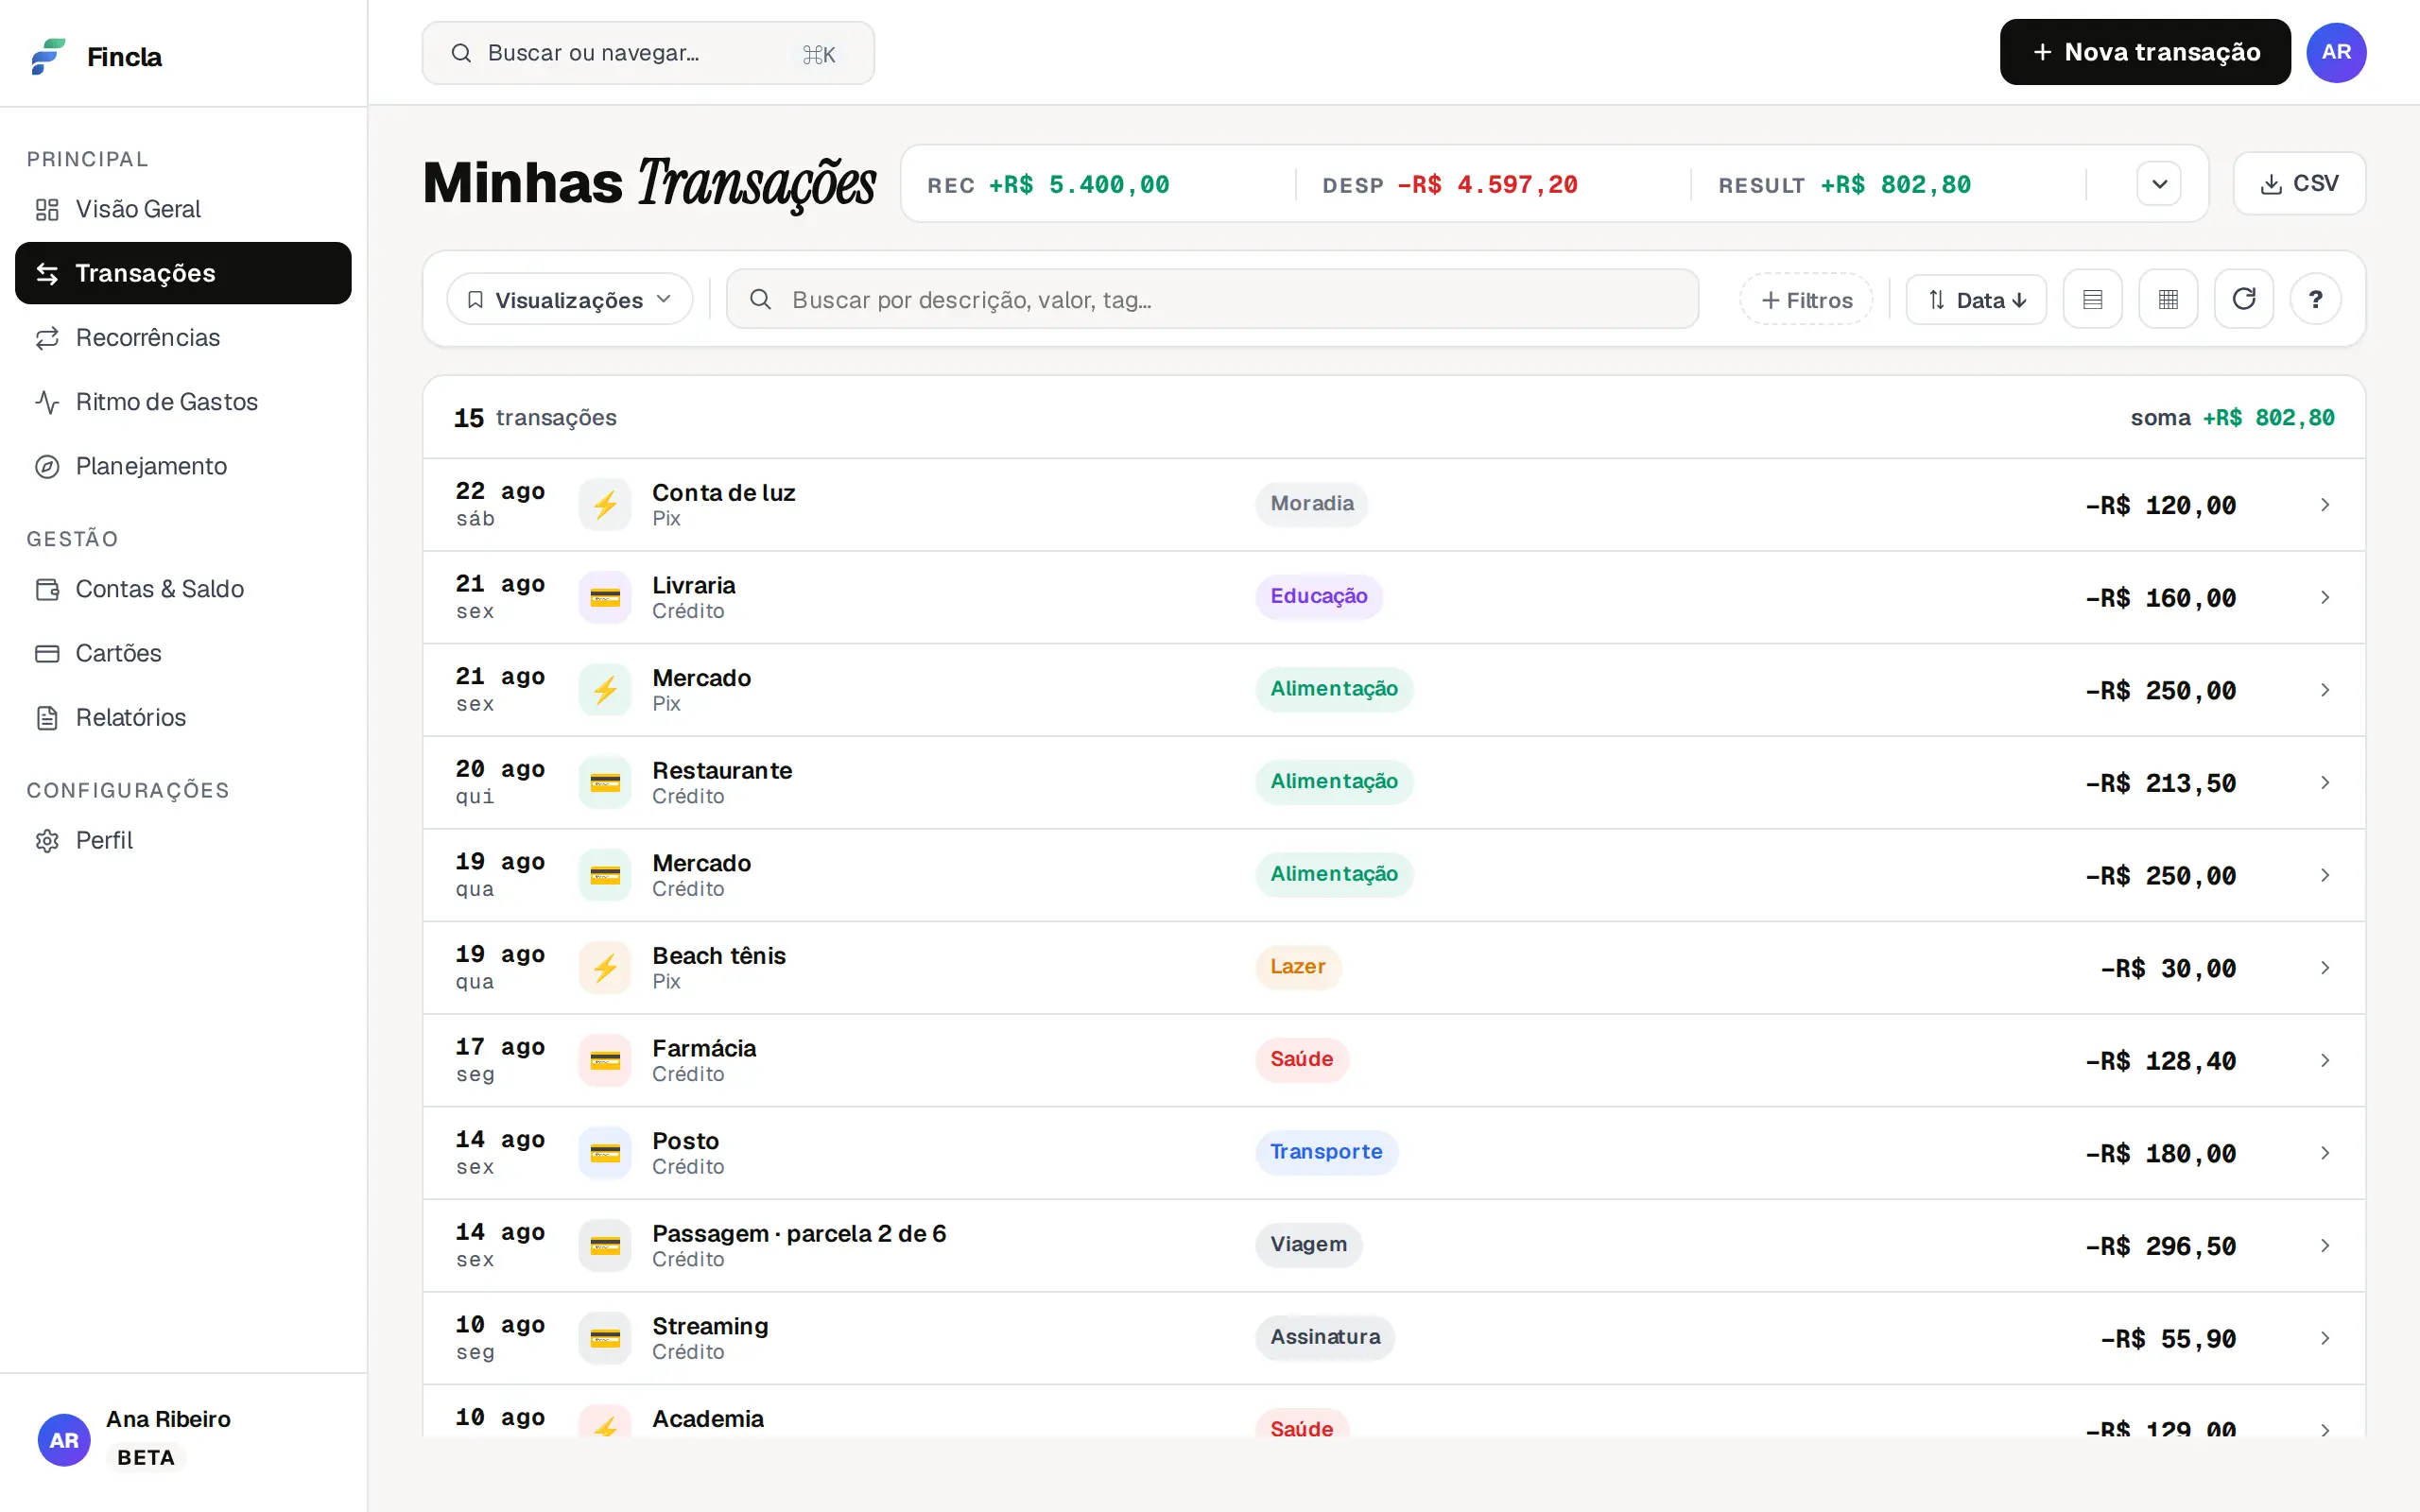Switch to the grid table view icon
This screenshot has width=2420, height=1512.
click(2168, 299)
